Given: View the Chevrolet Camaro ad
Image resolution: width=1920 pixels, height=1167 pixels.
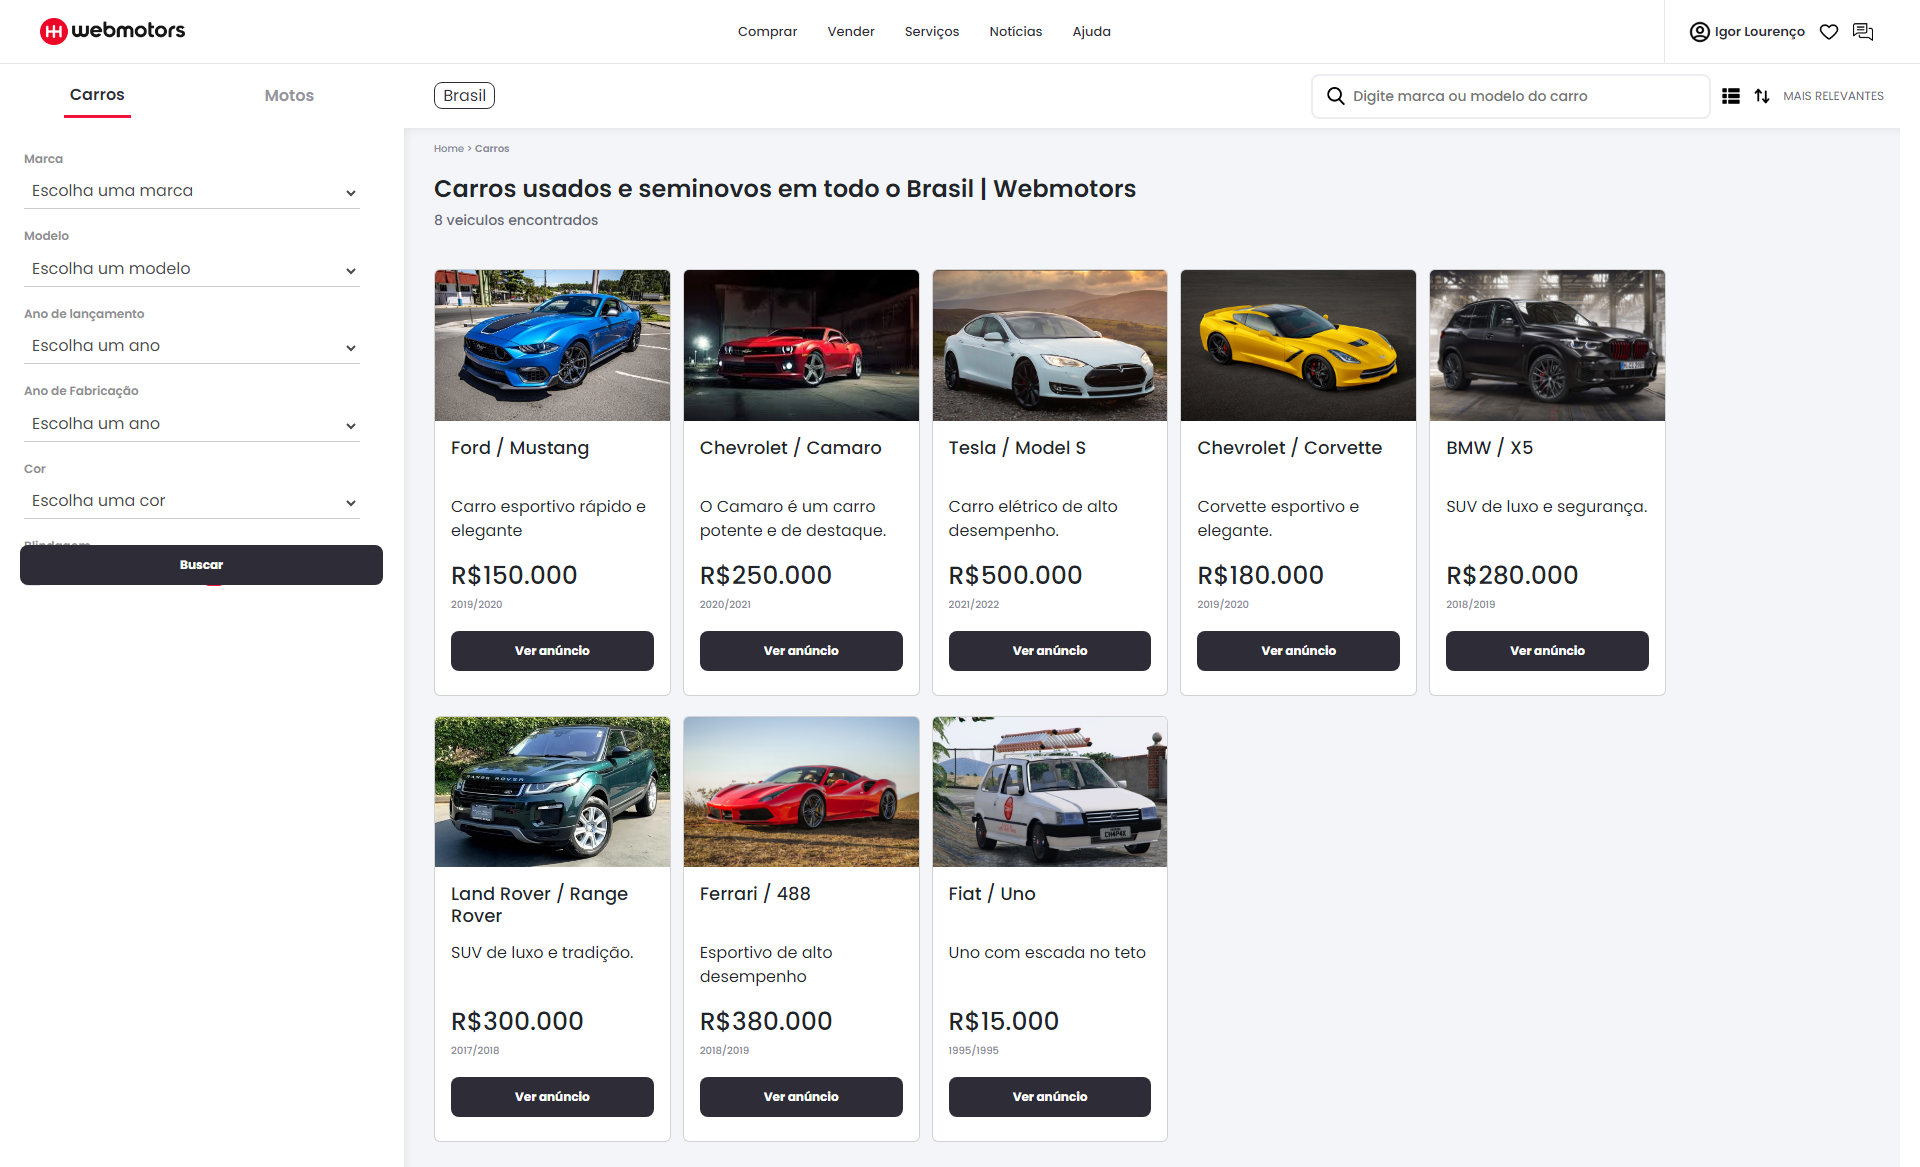Looking at the screenshot, I should (801, 651).
